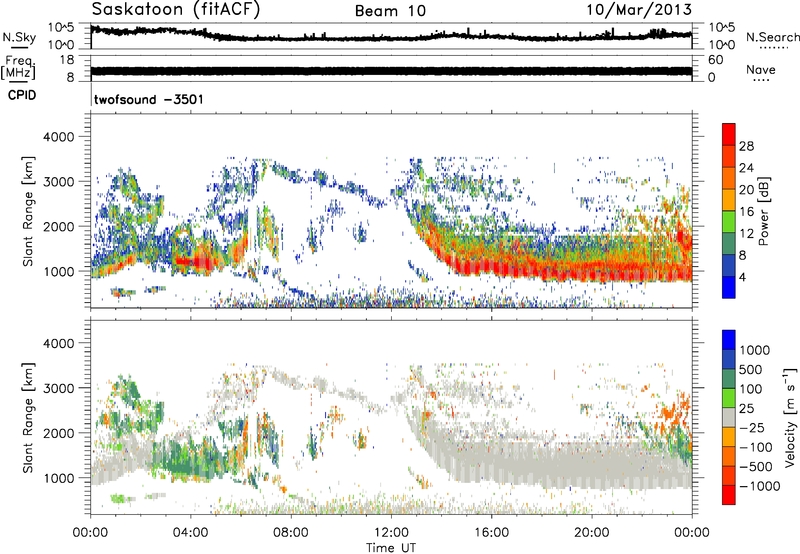Image resolution: width=800 pixels, height=554 pixels.
Task: Click the 'Beam 10' label
Action: (x=390, y=11)
